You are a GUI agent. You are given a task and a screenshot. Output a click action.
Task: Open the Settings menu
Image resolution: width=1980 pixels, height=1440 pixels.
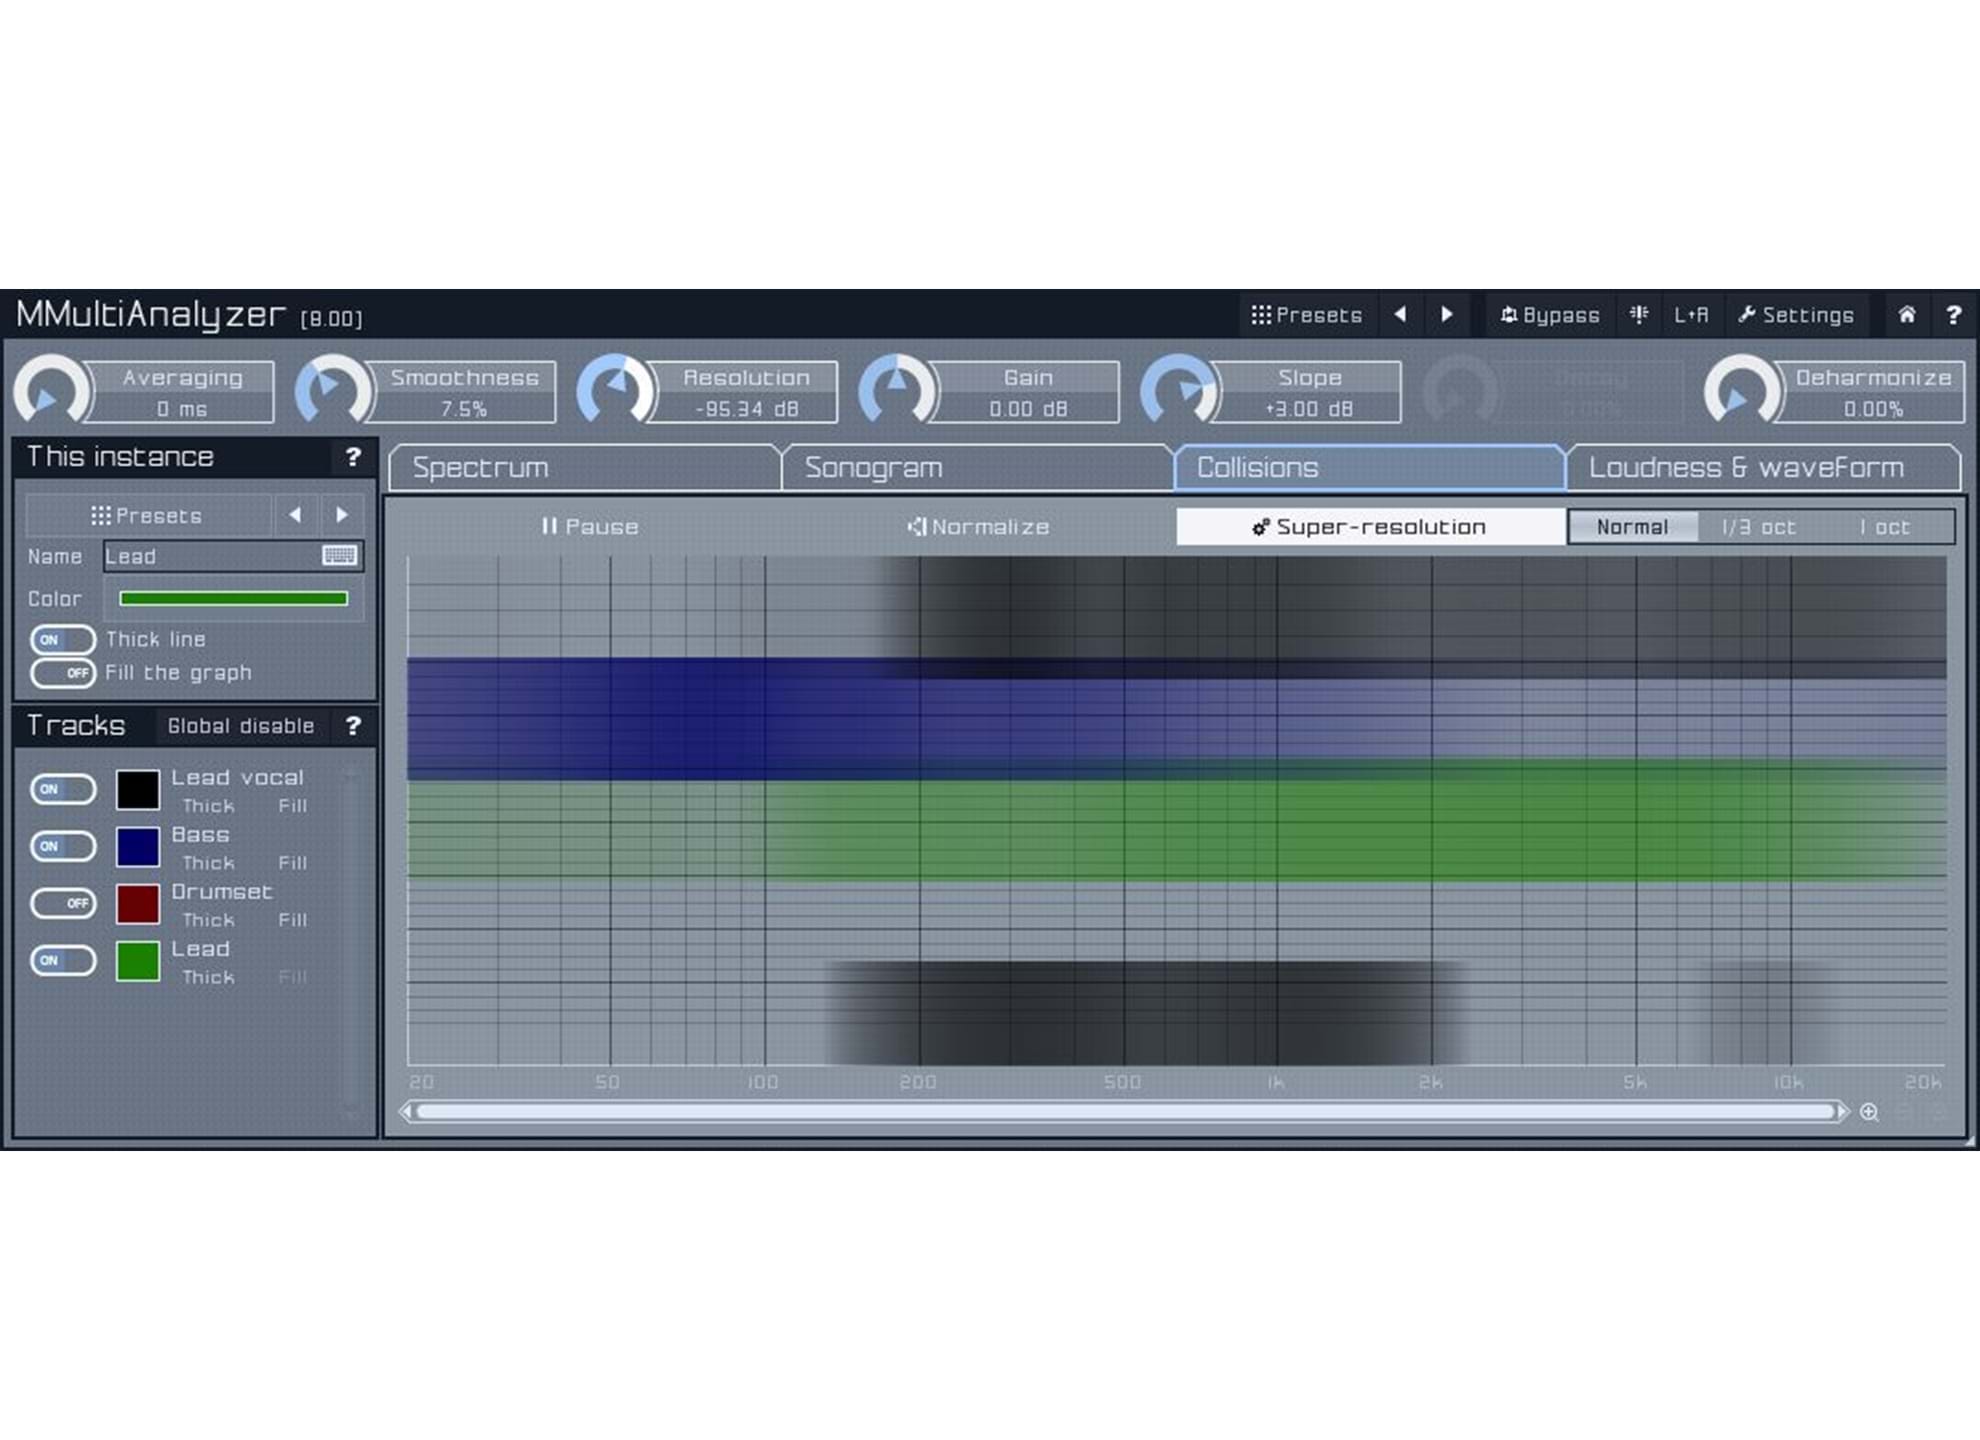coord(1796,315)
